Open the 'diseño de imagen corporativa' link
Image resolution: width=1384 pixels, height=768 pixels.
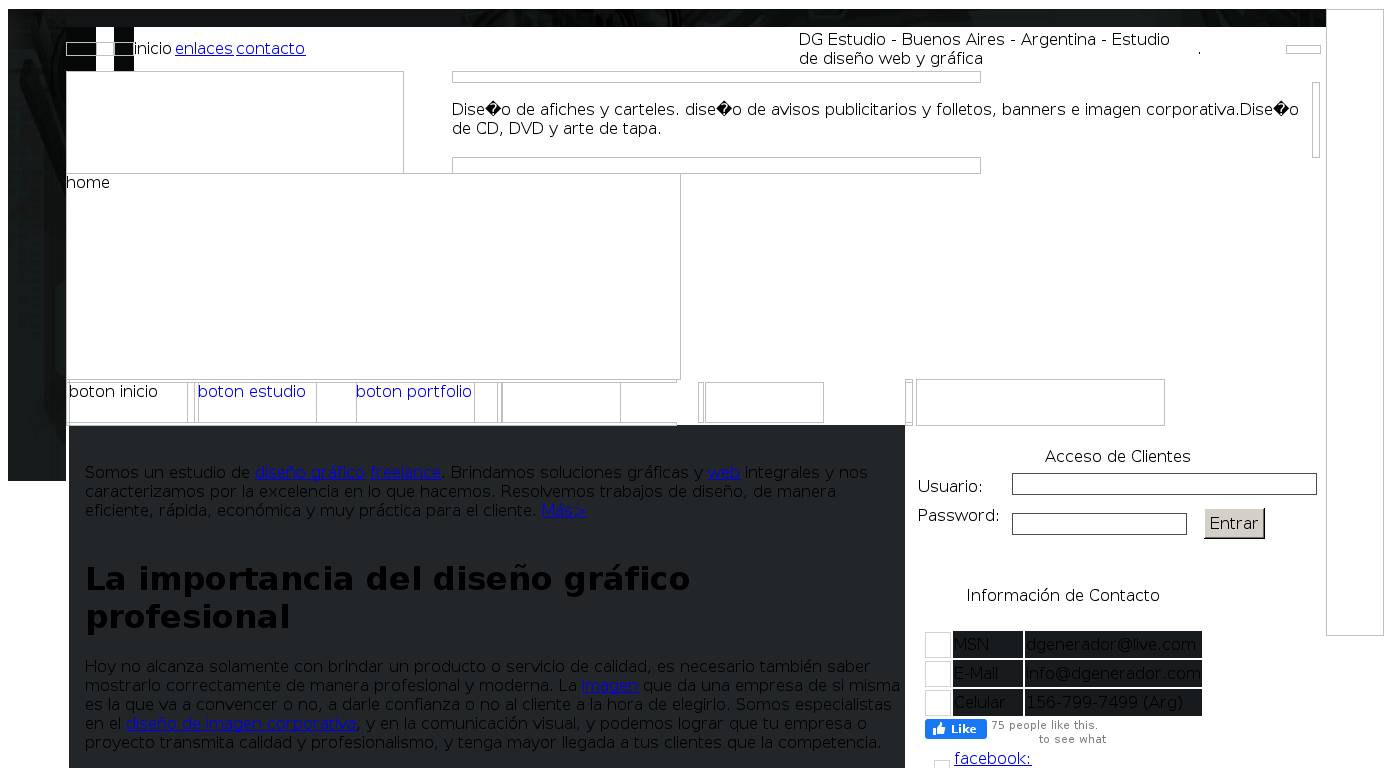(x=240, y=724)
